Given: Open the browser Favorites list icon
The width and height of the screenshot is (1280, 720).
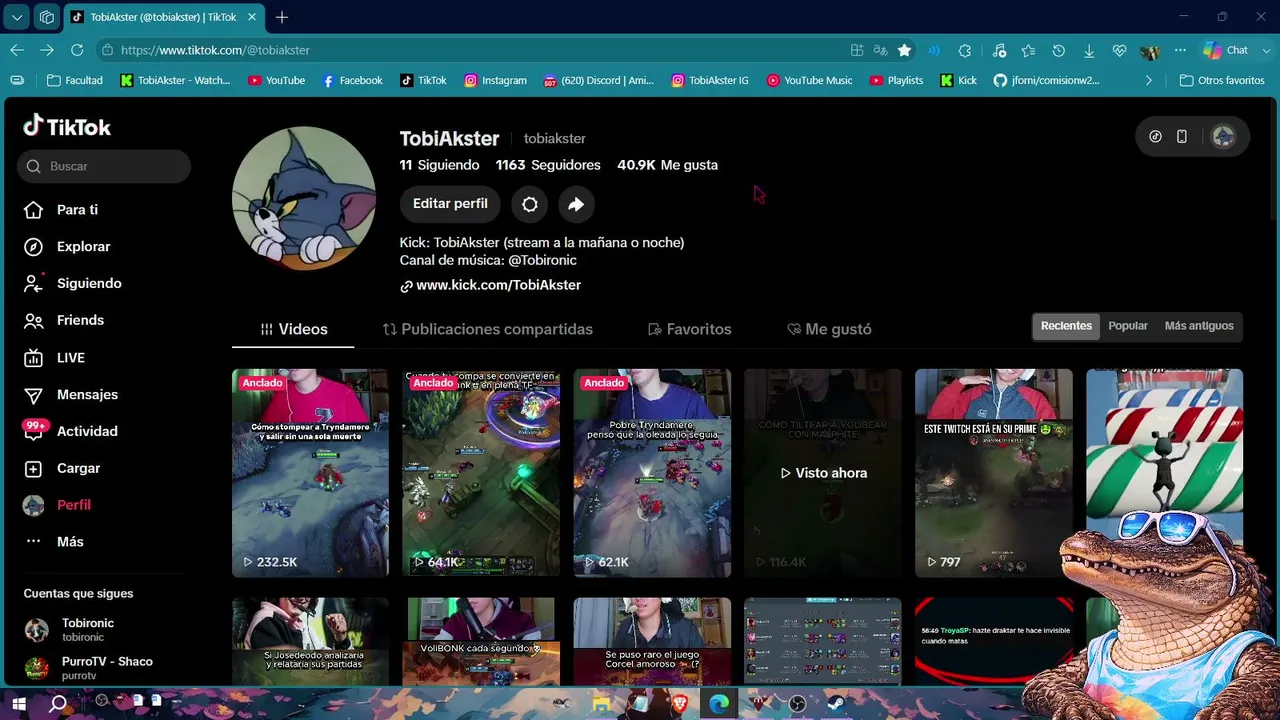Looking at the screenshot, I should [1028, 50].
